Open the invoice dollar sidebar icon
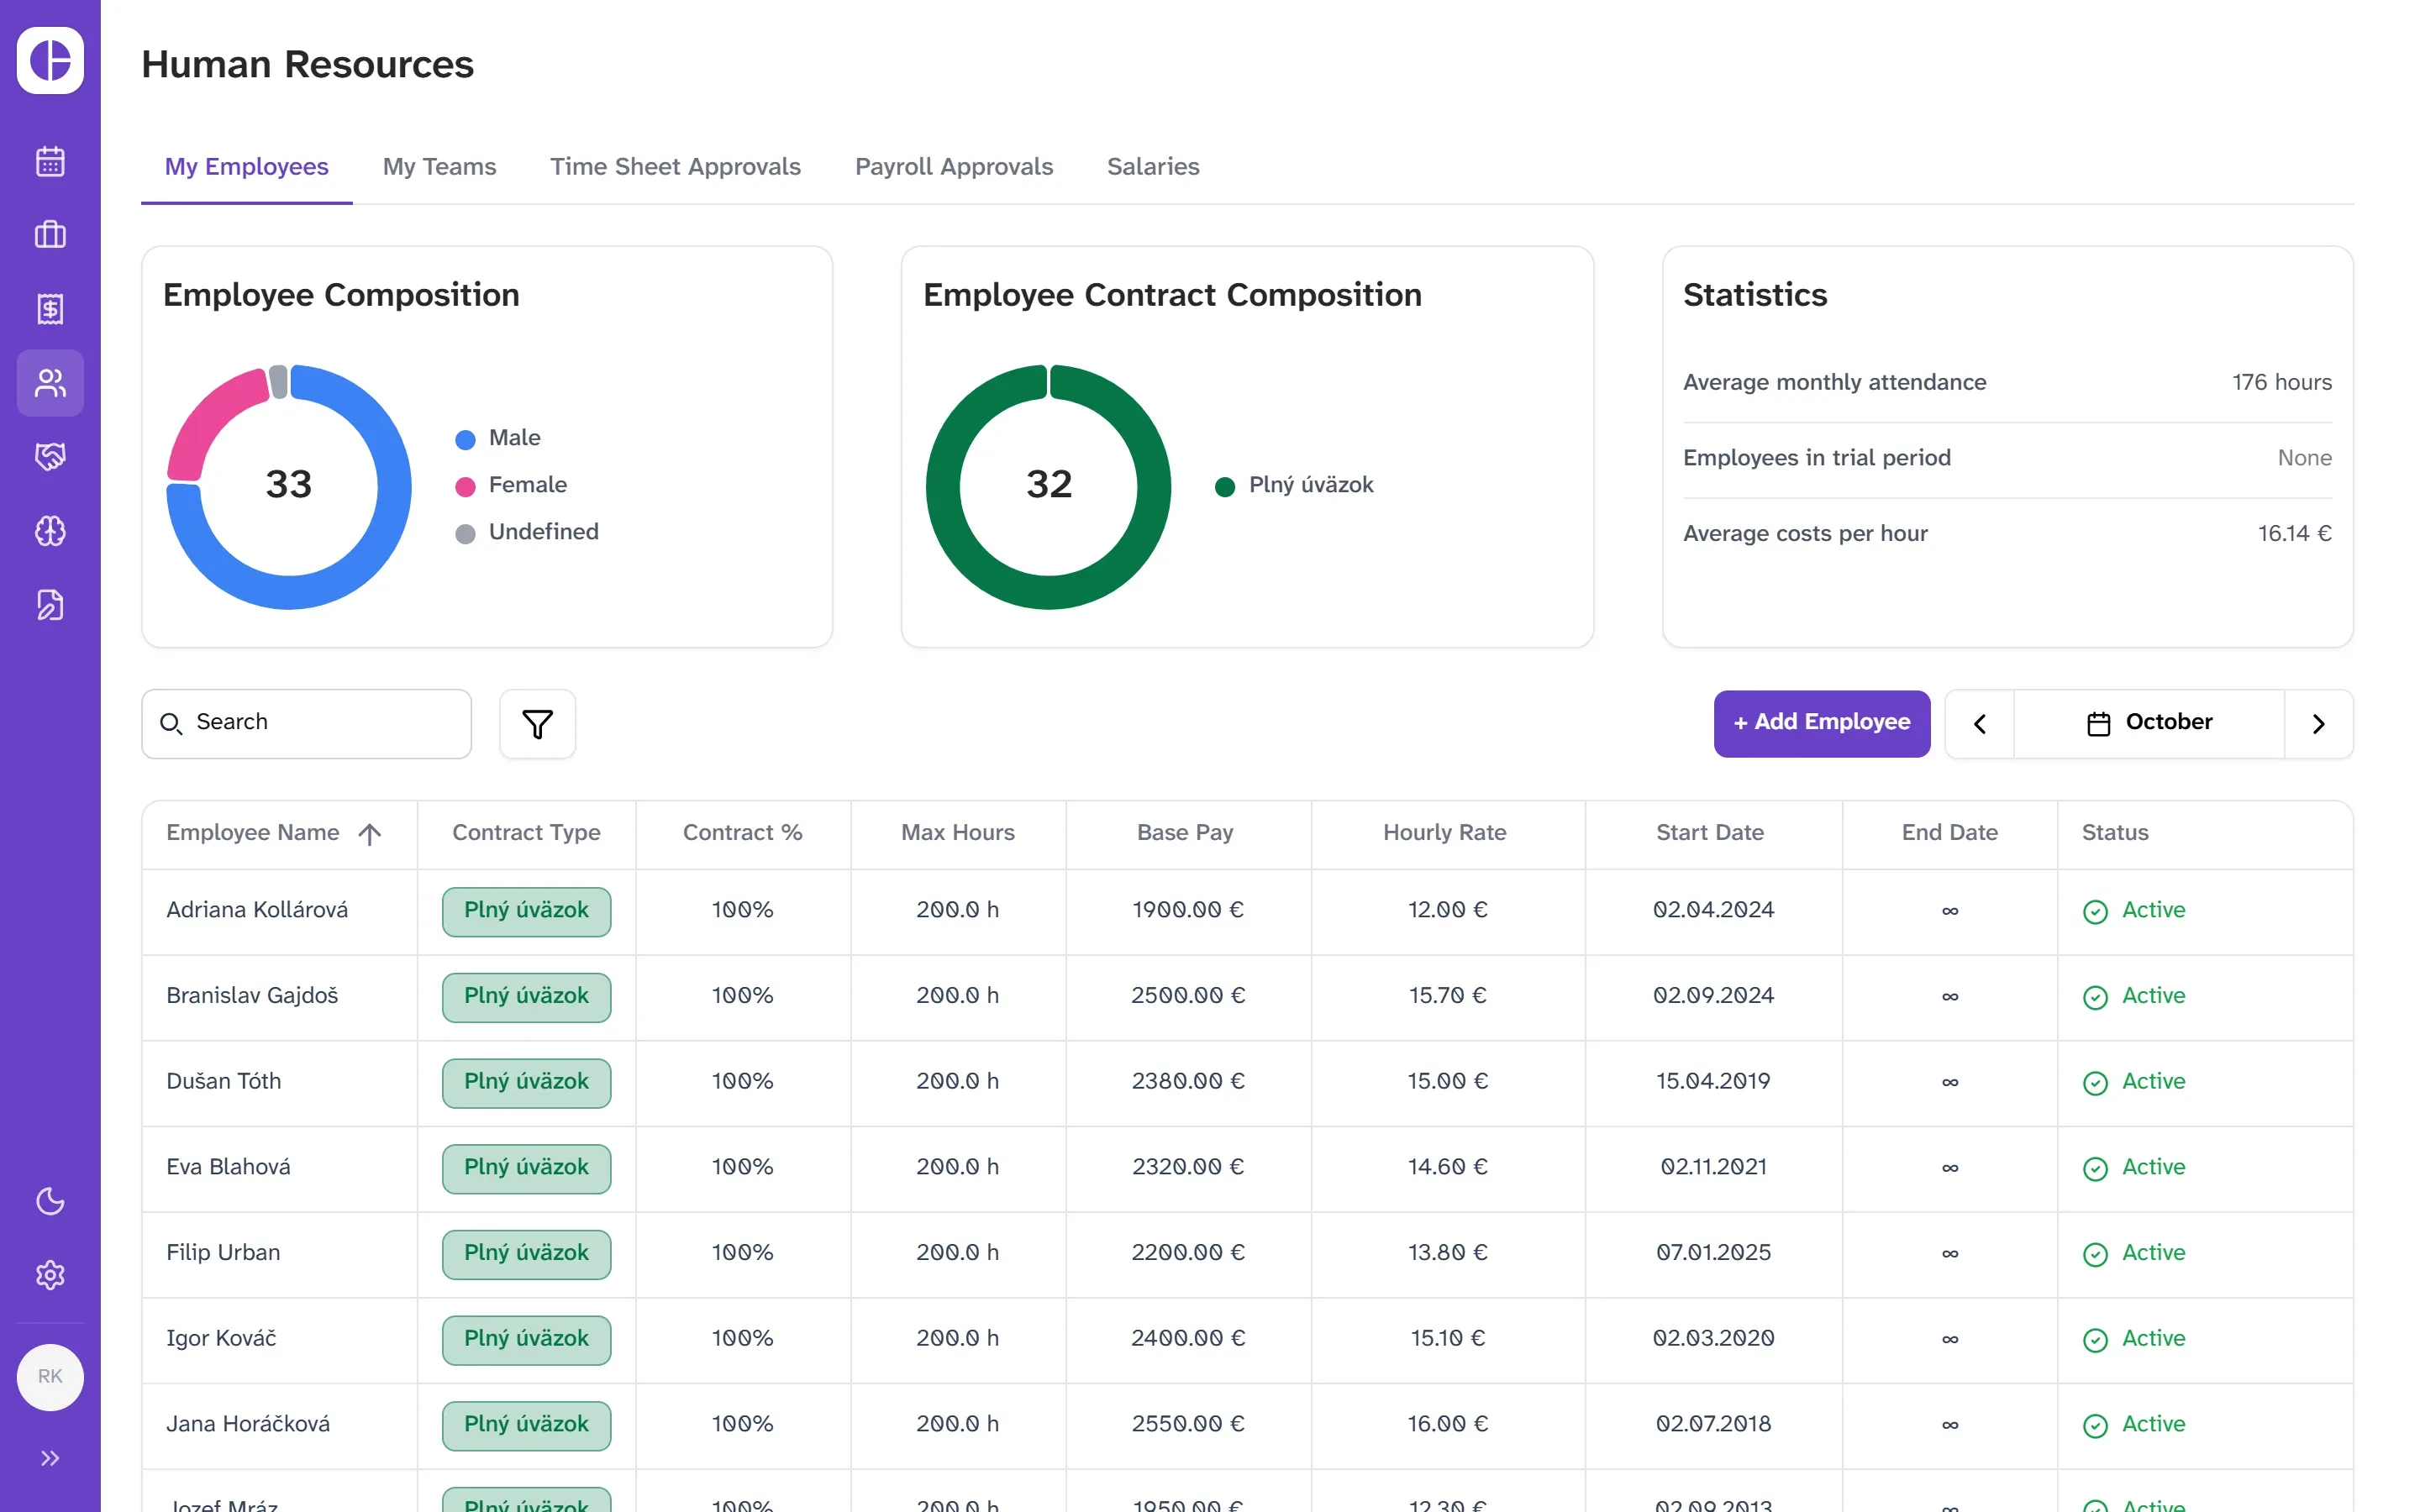Screen dimensions: 2420x1512 pyautogui.click(x=50, y=309)
